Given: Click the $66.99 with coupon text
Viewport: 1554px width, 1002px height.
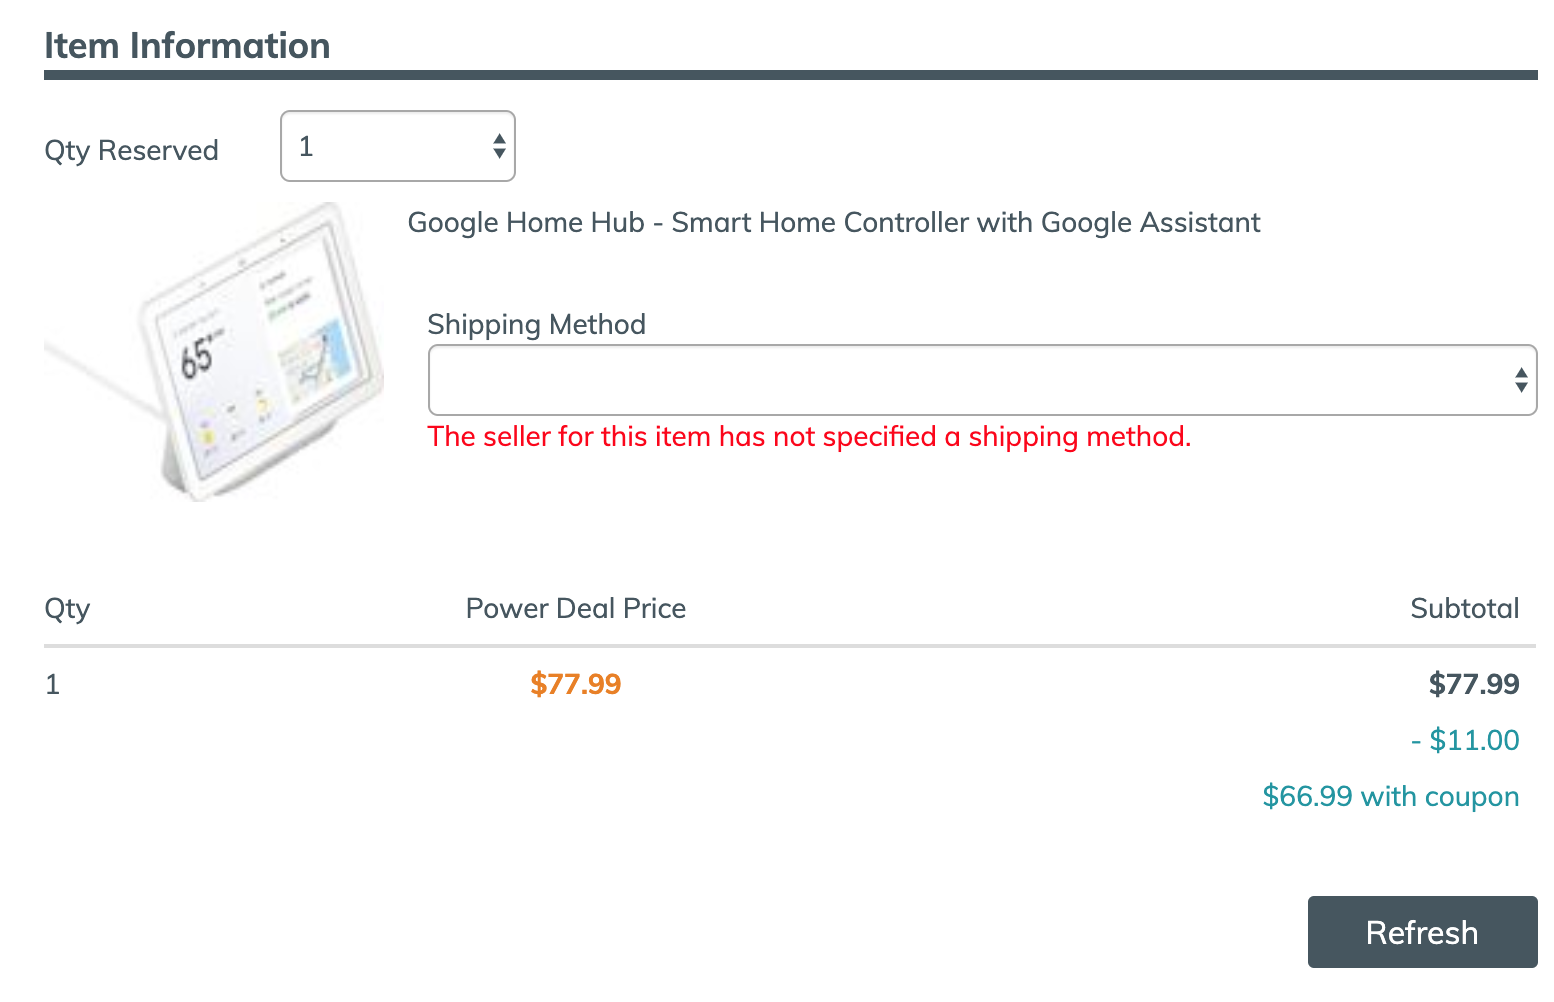Looking at the screenshot, I should click(1390, 796).
